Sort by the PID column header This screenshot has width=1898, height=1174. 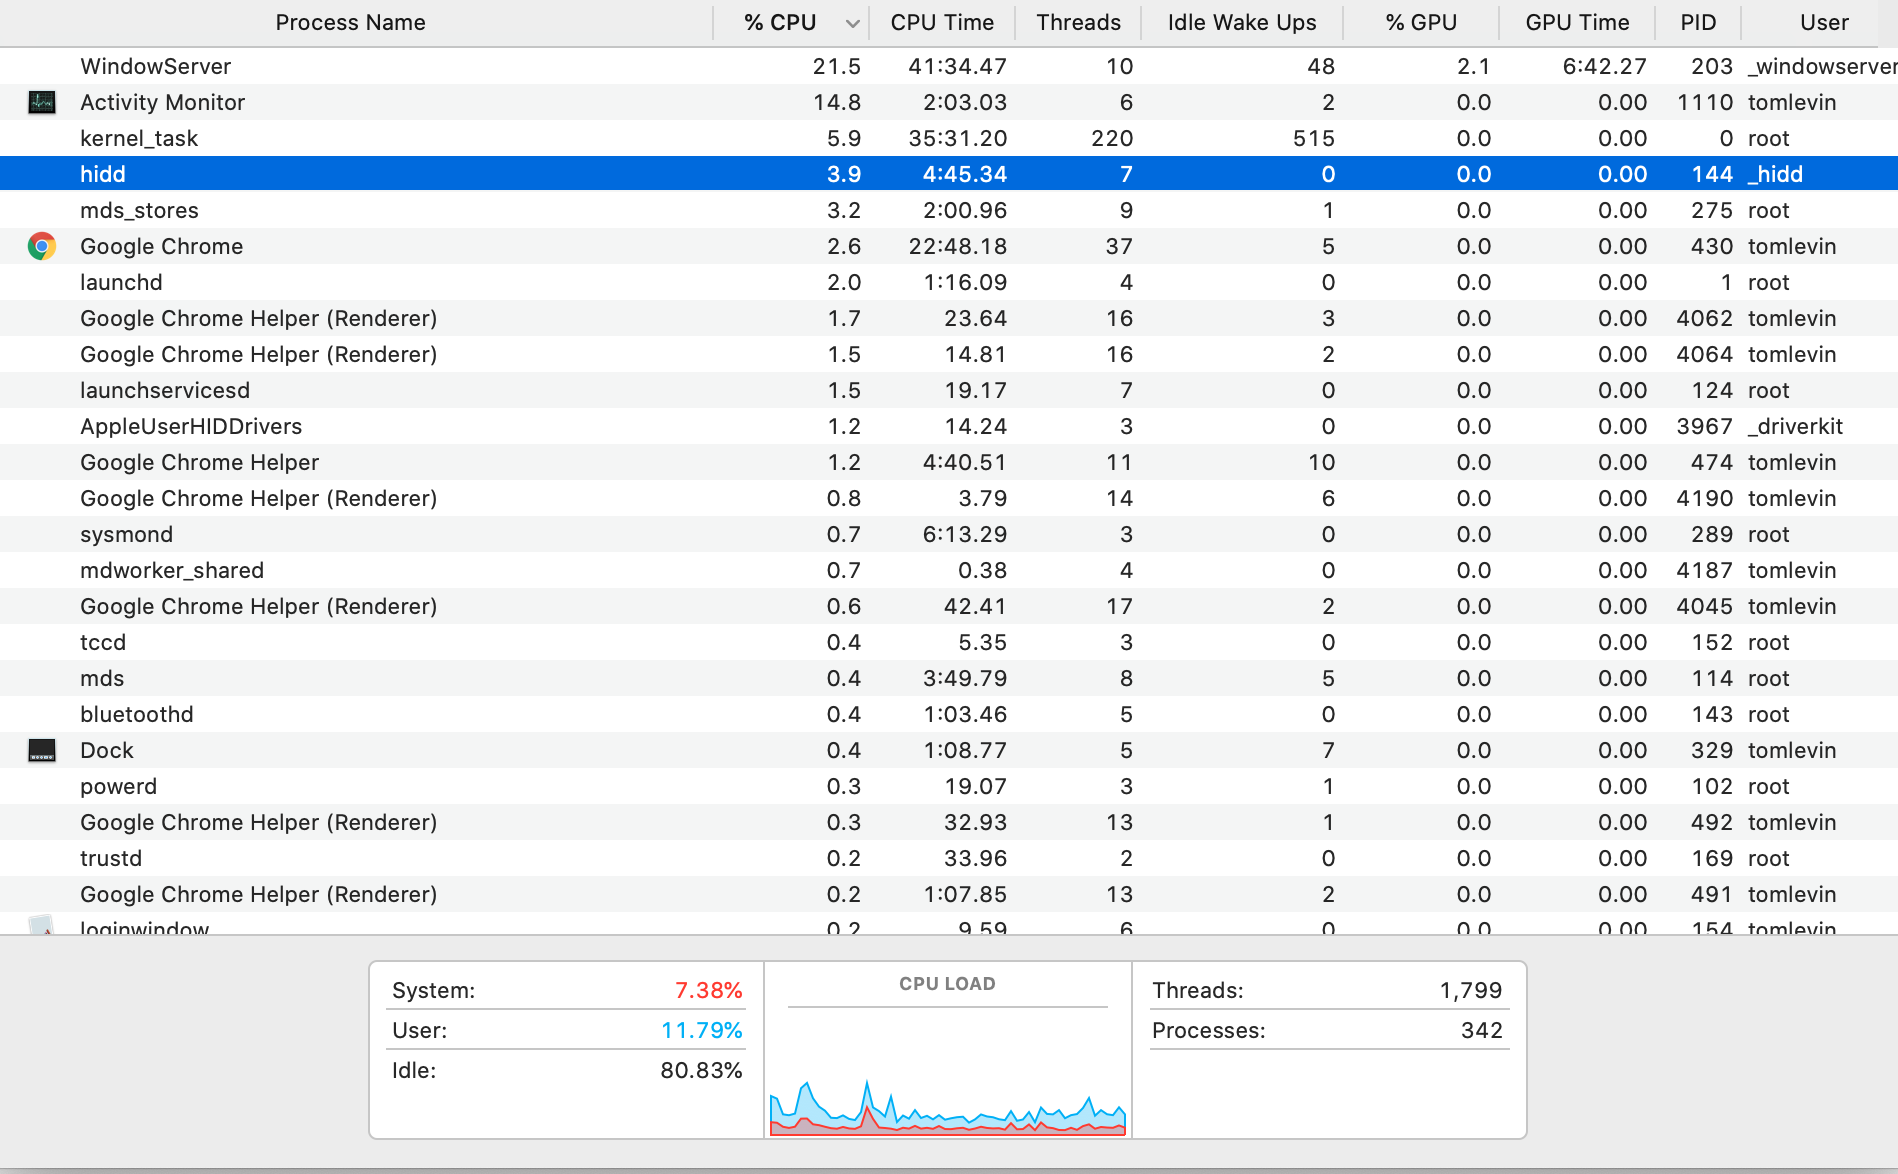pyautogui.click(x=1698, y=23)
